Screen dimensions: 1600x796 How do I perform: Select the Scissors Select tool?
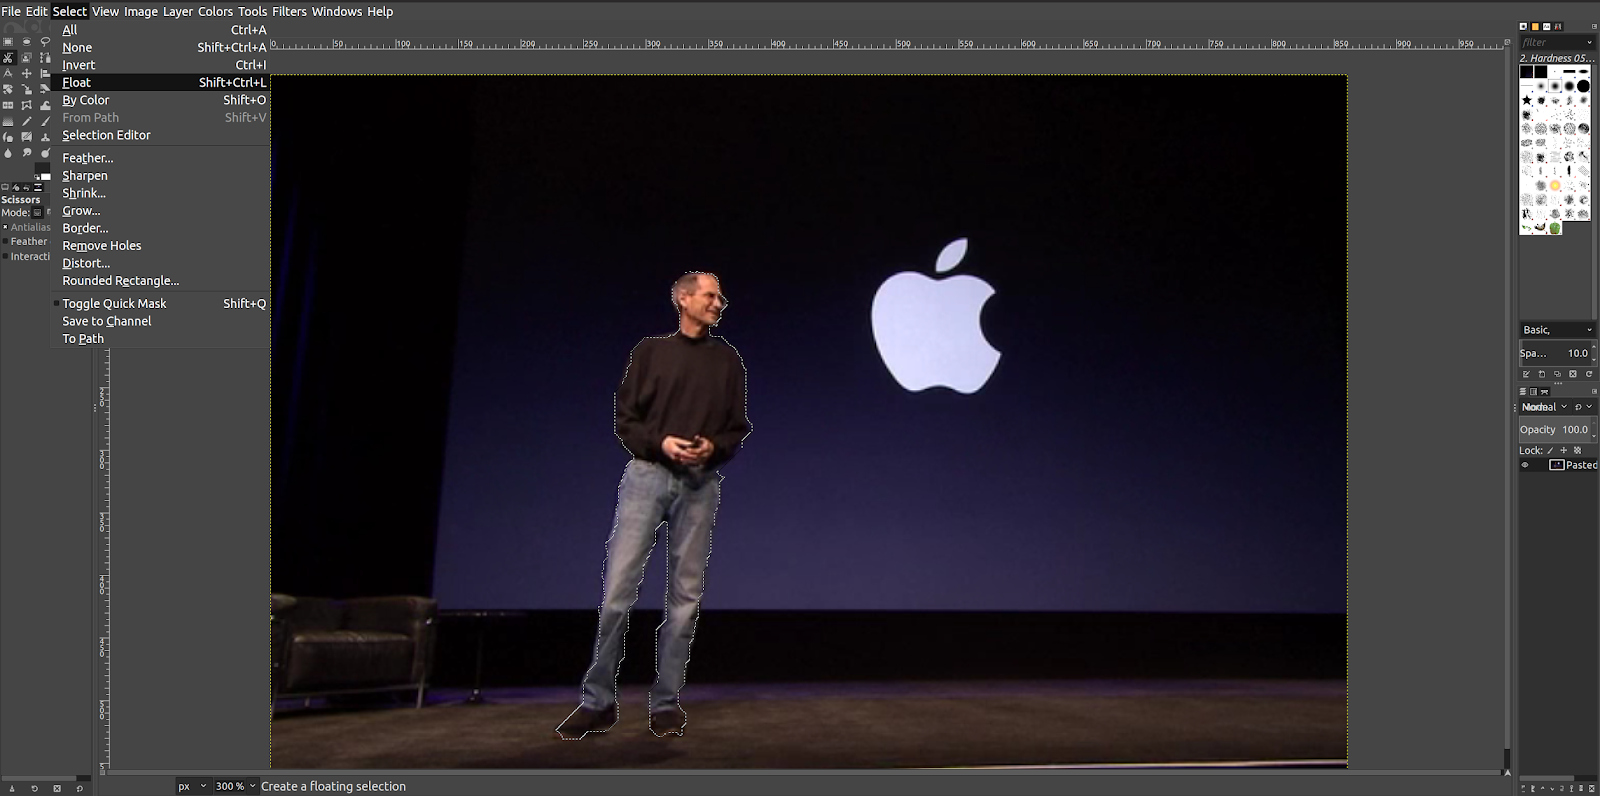[x=8, y=58]
